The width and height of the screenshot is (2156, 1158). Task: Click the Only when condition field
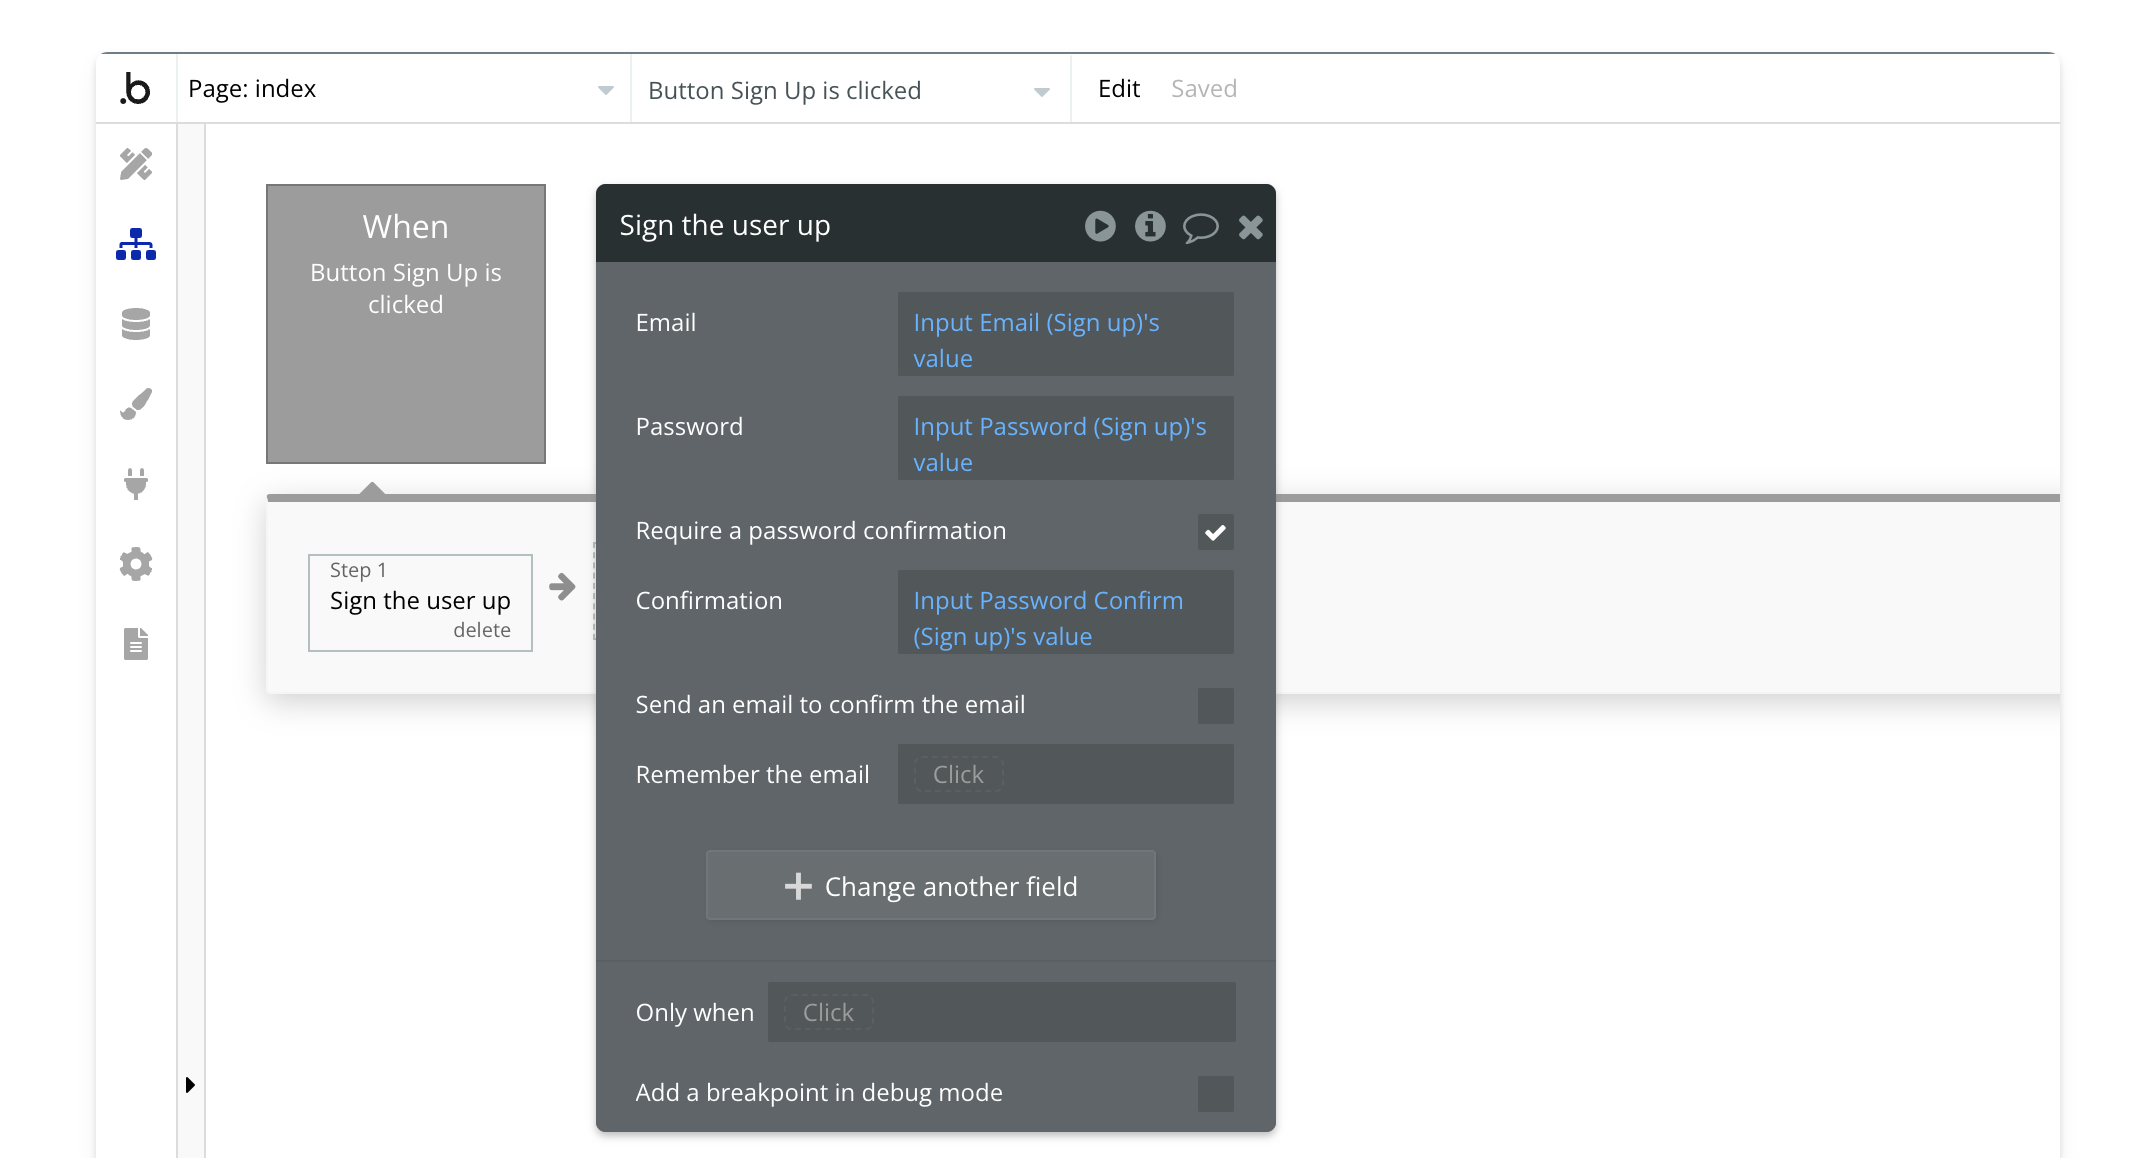(x=1000, y=1012)
